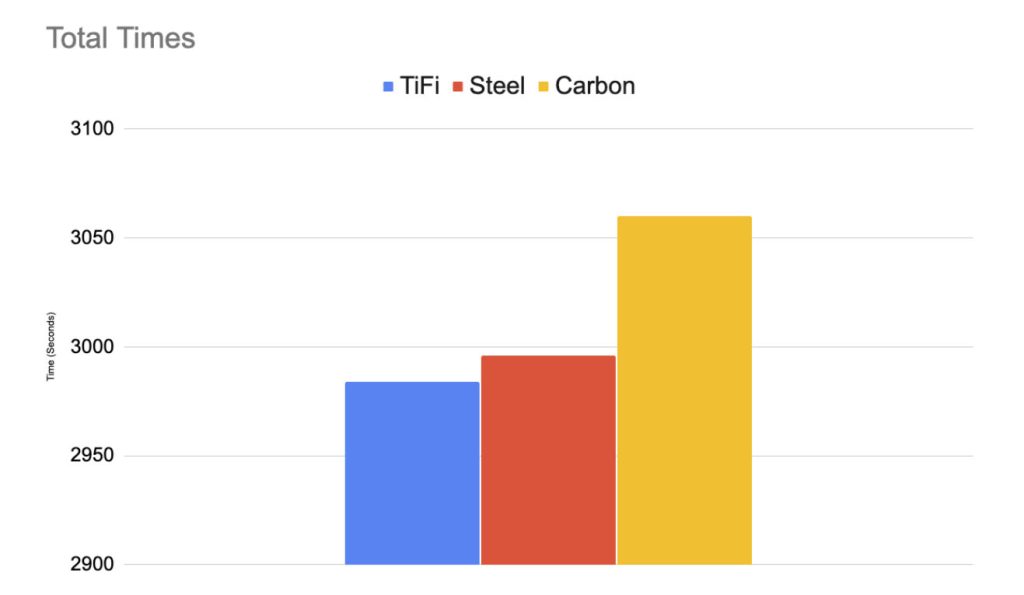Click the blue TiFi legend swatch

tap(389, 87)
